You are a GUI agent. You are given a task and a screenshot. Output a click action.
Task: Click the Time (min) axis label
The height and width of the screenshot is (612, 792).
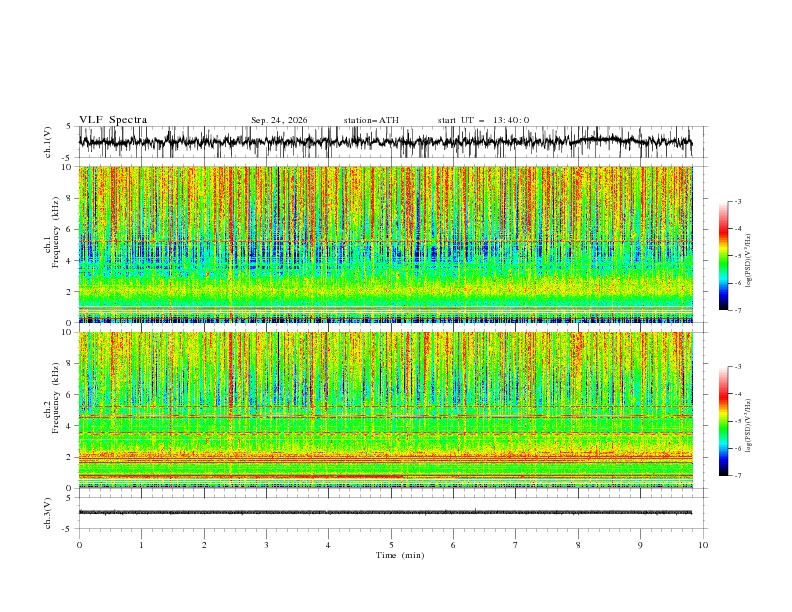[x=400, y=555]
